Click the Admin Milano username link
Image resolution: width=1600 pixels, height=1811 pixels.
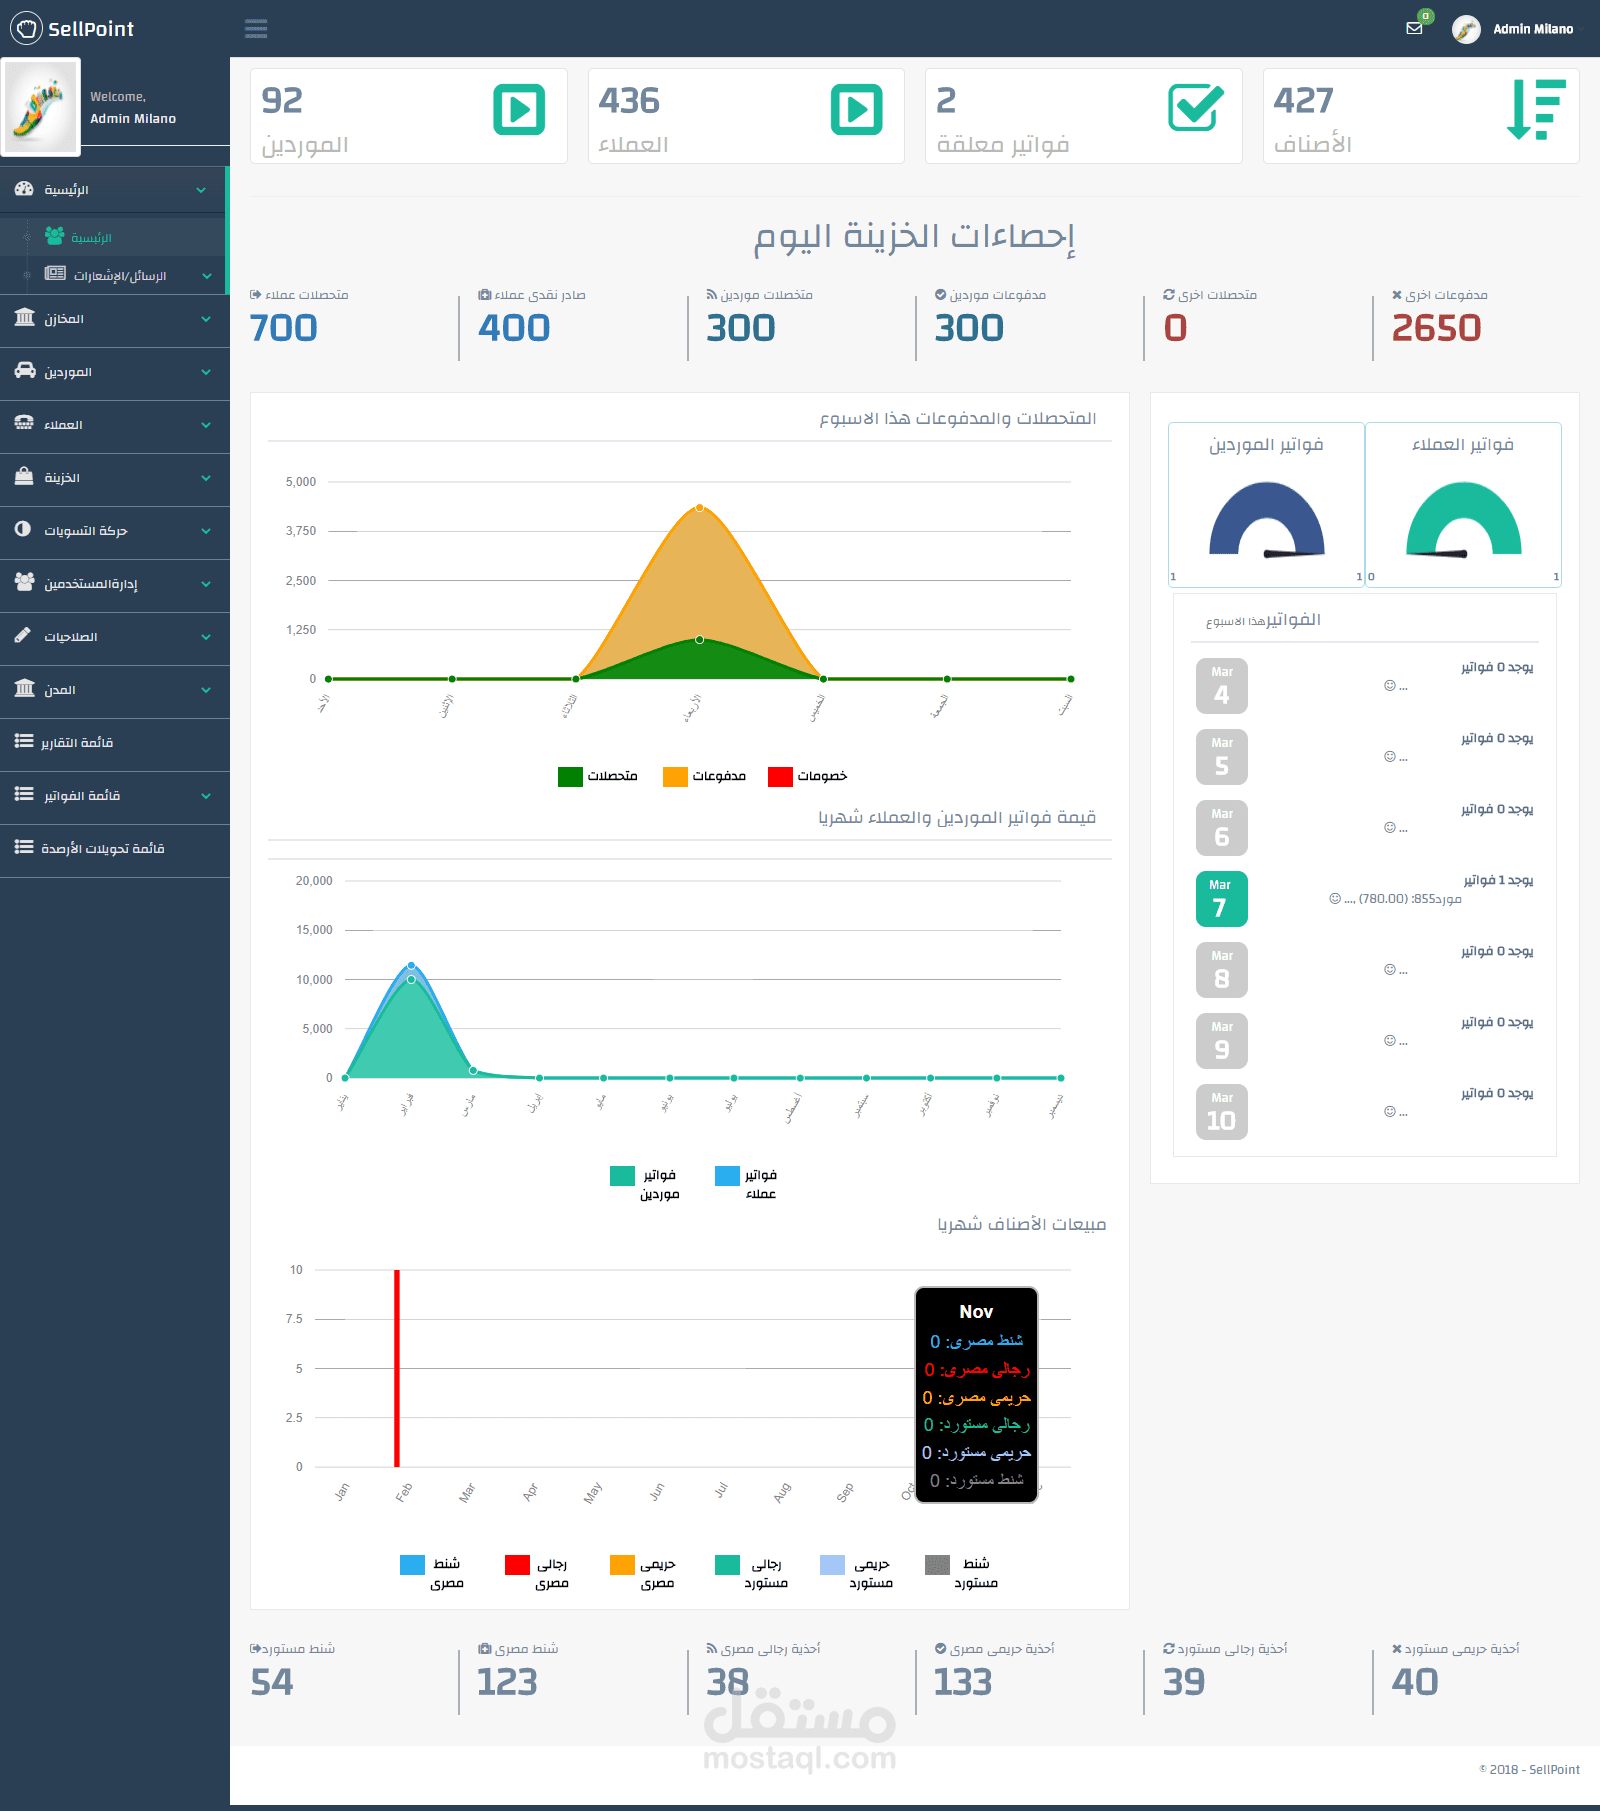tap(1533, 29)
